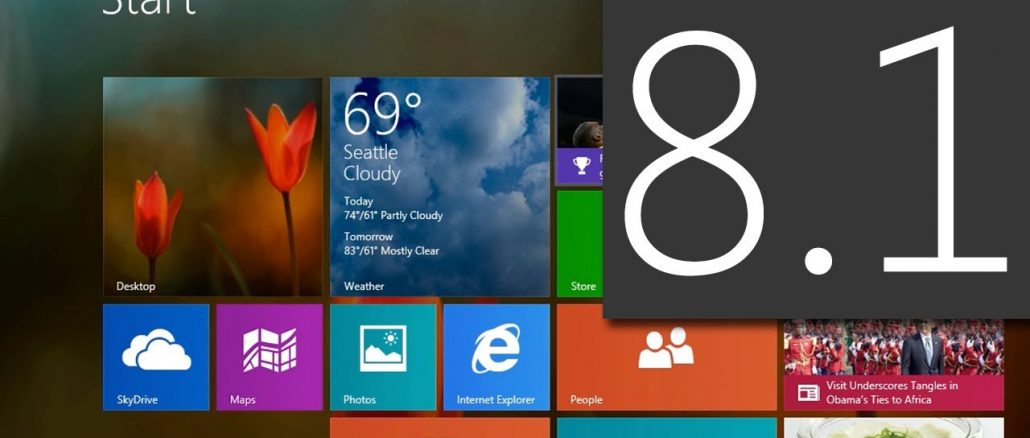The image size is (1030, 438).
Task: Launch Internet Explorer from its tile
Action: pyautogui.click(x=496, y=357)
